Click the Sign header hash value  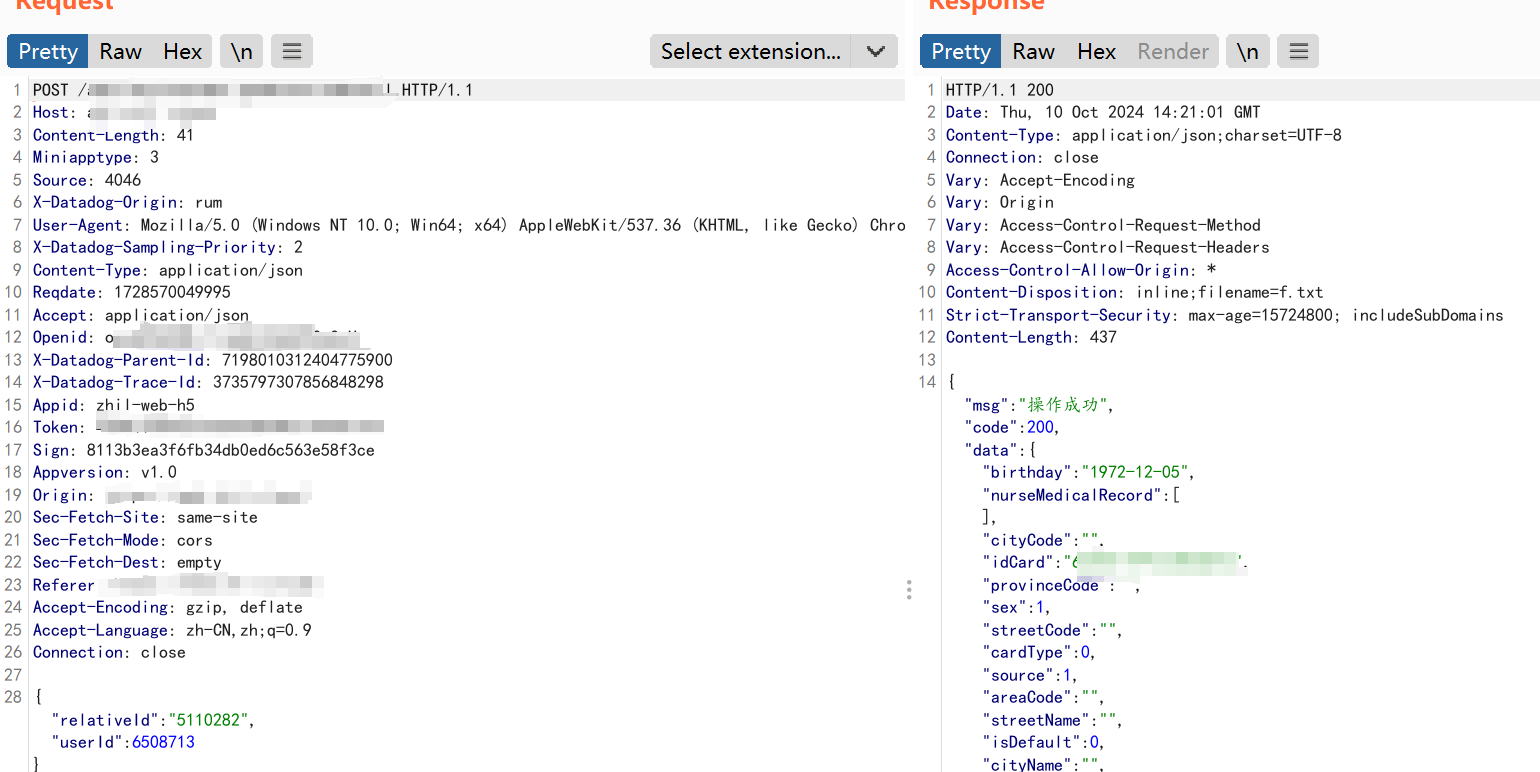pyautogui.click(x=230, y=450)
